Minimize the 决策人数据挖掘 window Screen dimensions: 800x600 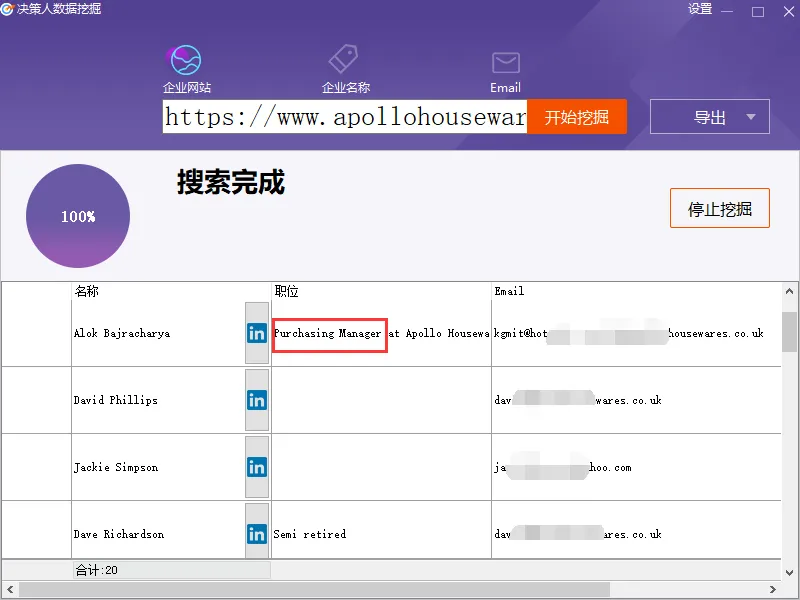pyautogui.click(x=727, y=11)
